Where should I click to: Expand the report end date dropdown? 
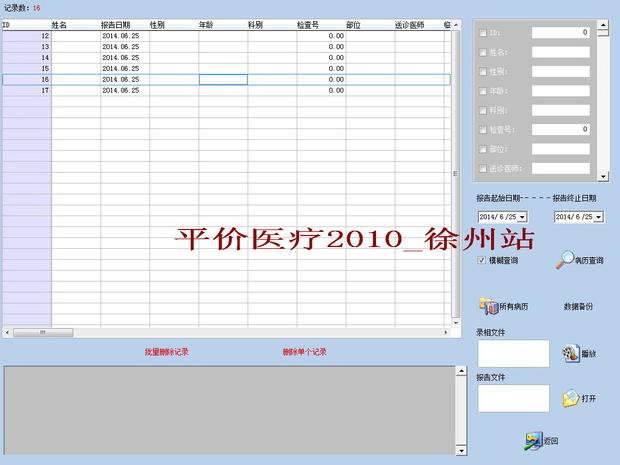(599, 216)
